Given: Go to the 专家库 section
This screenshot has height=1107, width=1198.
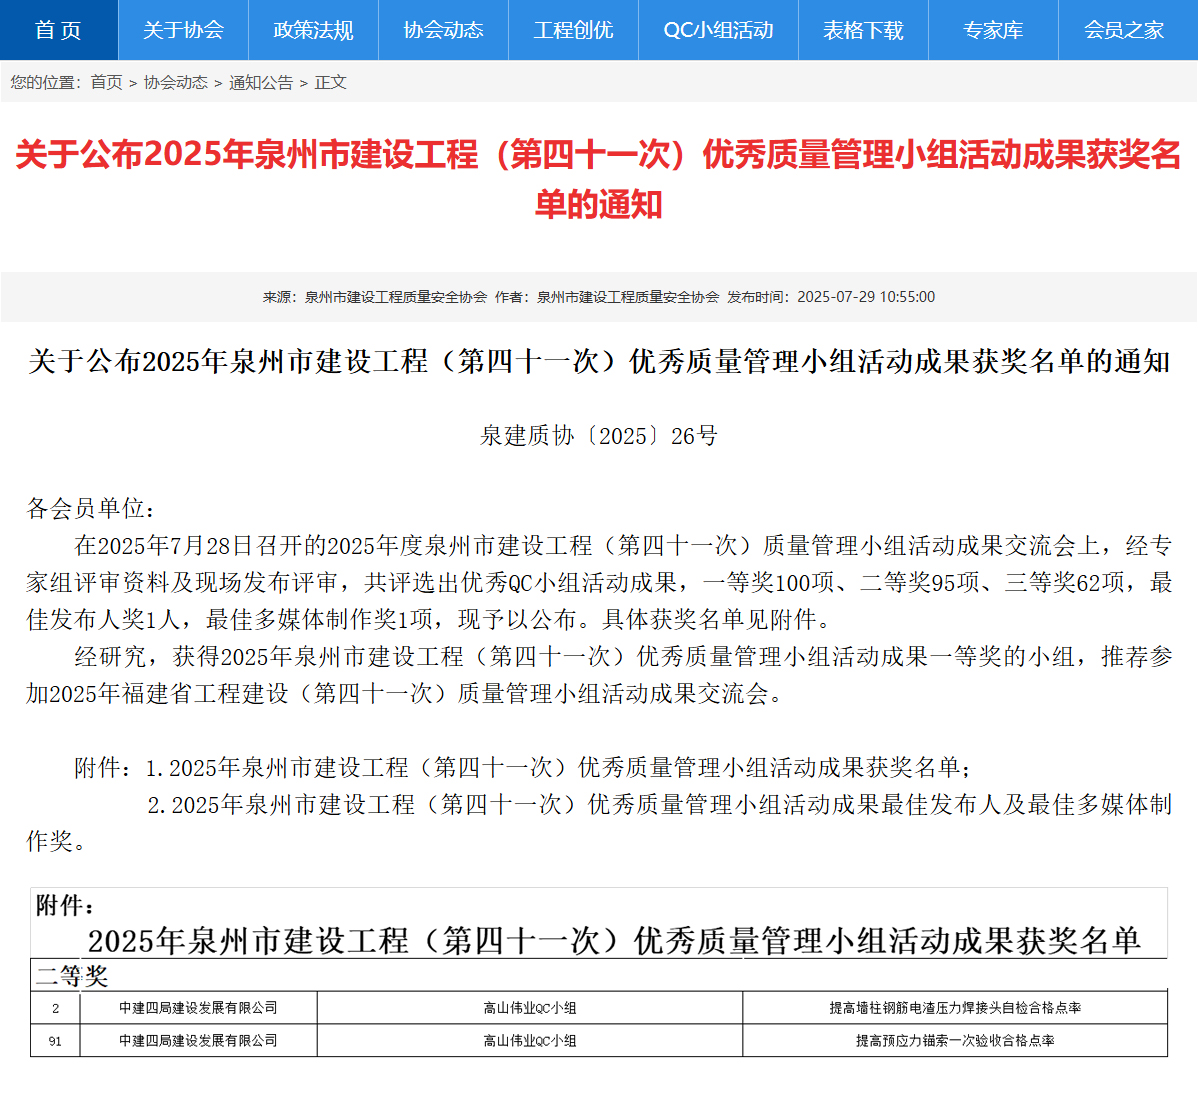Looking at the screenshot, I should click(x=993, y=30).
